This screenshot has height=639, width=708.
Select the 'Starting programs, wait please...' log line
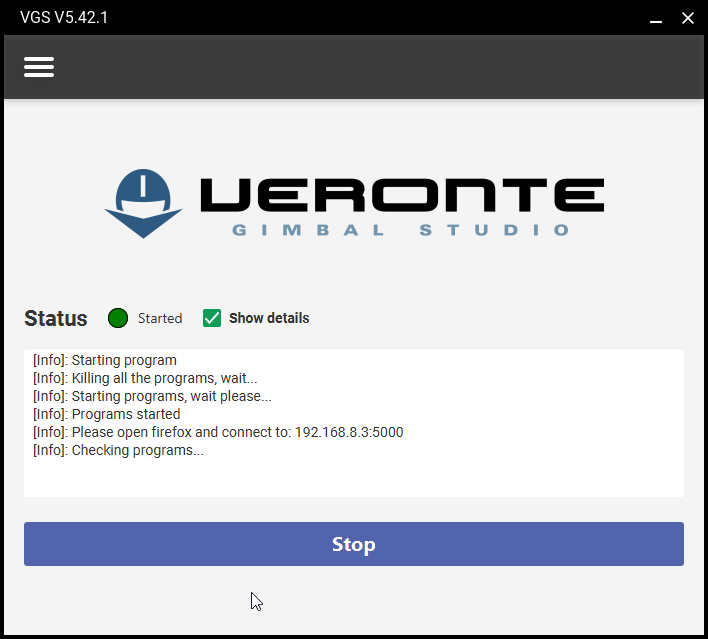pos(152,396)
